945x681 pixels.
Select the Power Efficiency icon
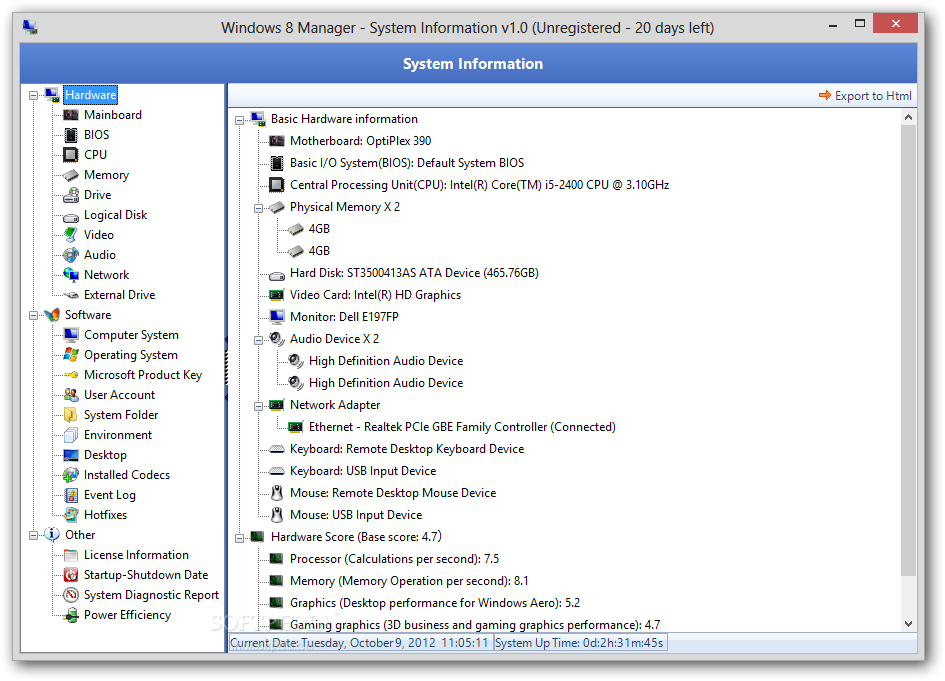click(x=71, y=615)
